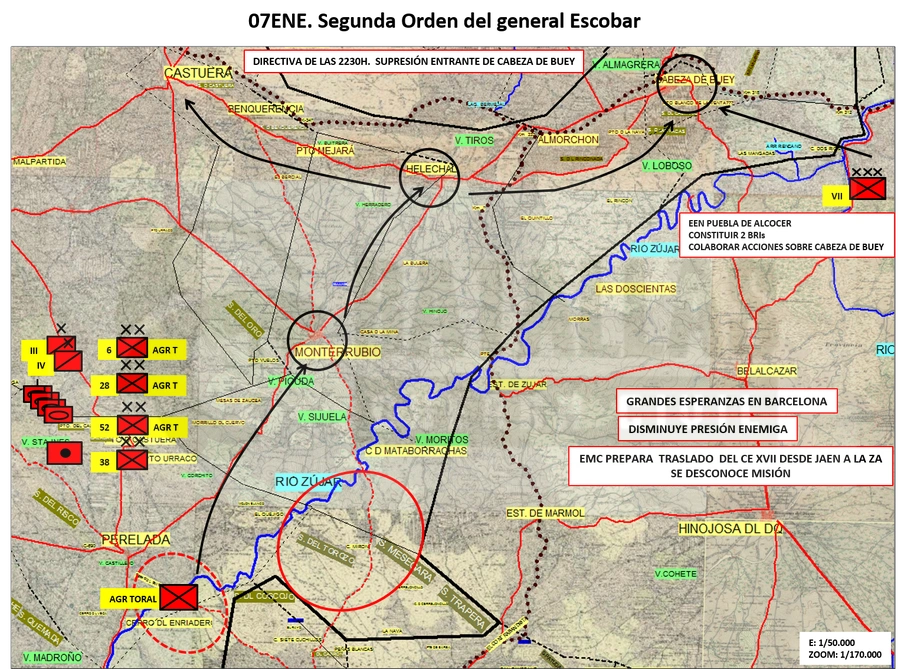Click the 6 AGR T division symbol
Image resolution: width=904 pixels, height=669 pixels.
pyautogui.click(x=132, y=348)
